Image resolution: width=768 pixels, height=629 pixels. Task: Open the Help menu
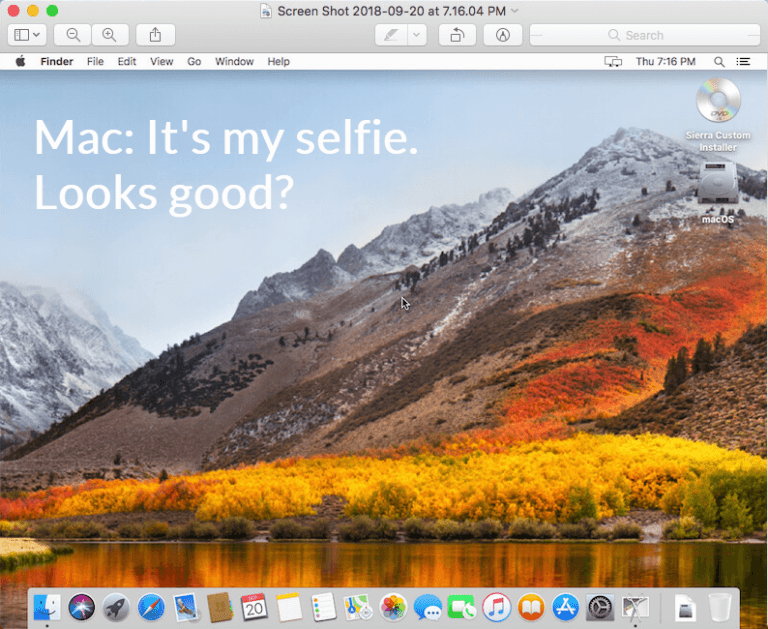[278, 61]
